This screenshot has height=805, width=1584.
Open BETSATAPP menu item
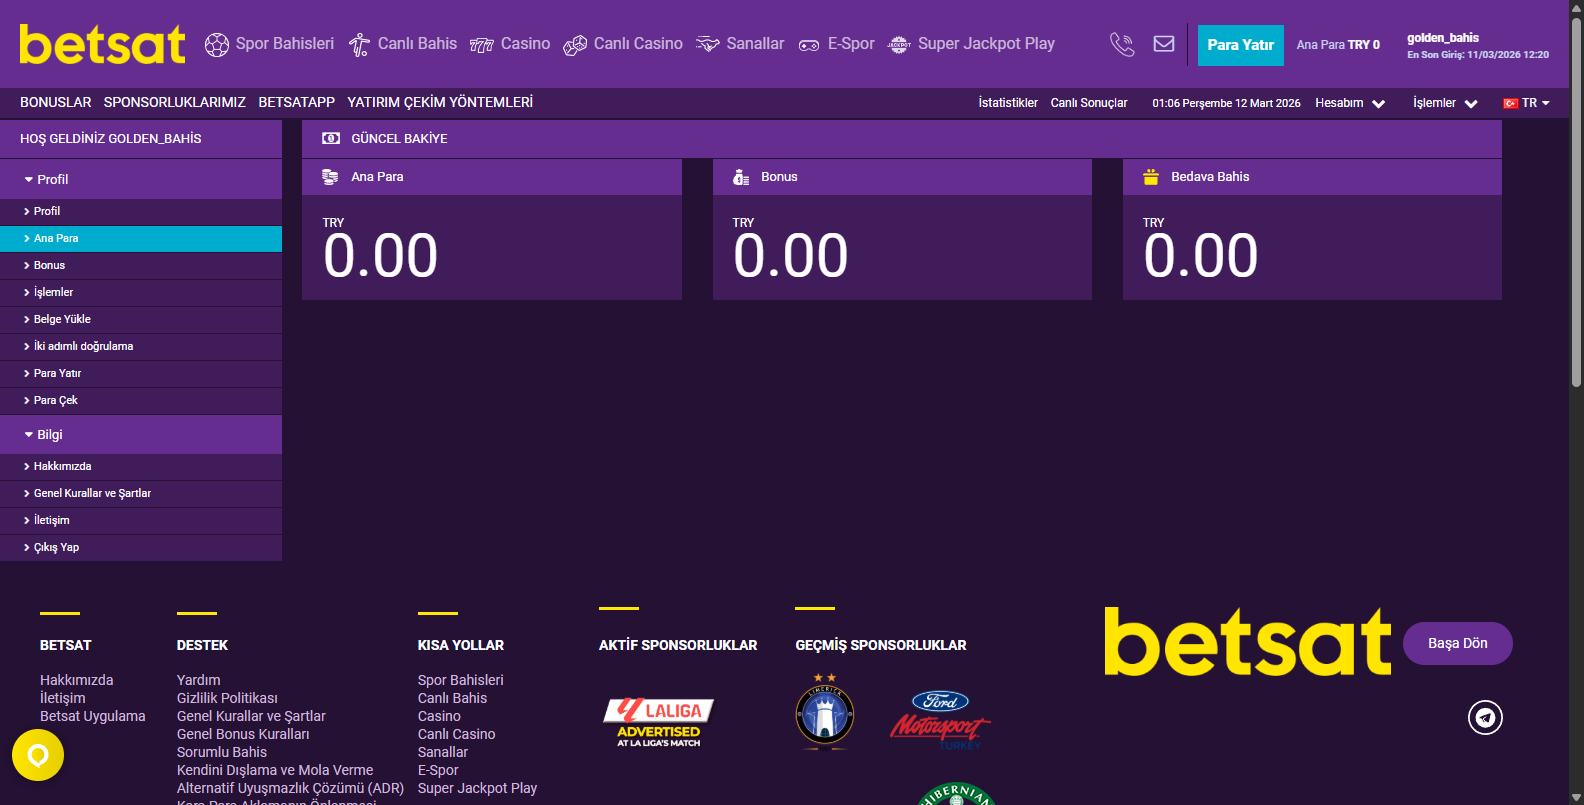[297, 102]
